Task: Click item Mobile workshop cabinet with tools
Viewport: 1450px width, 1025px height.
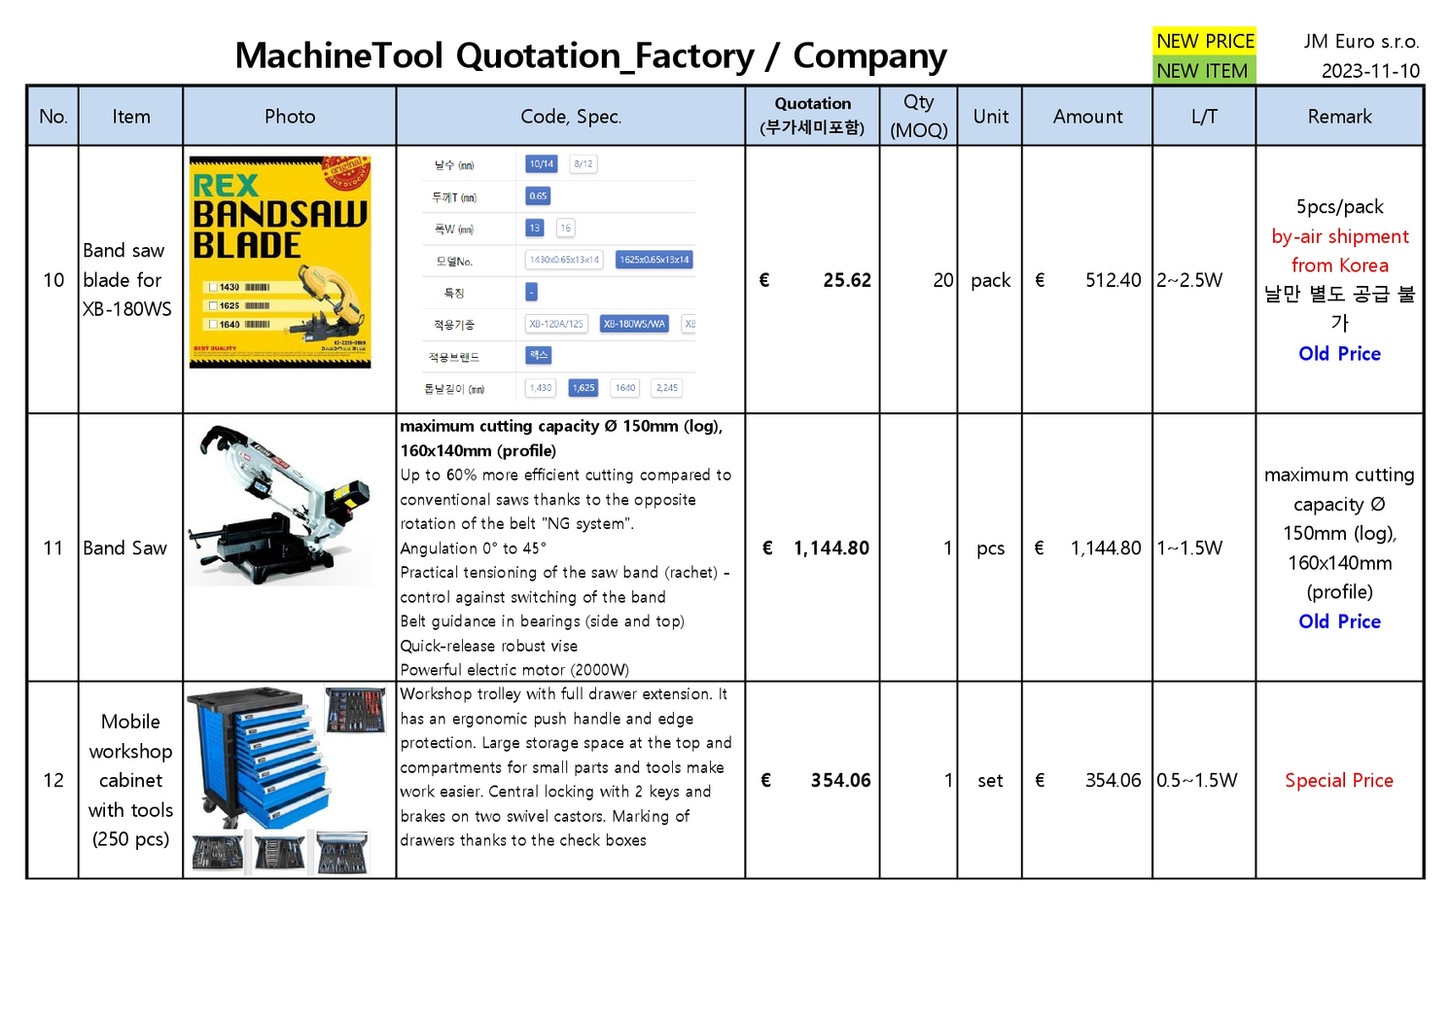Action: pyautogui.click(x=131, y=780)
